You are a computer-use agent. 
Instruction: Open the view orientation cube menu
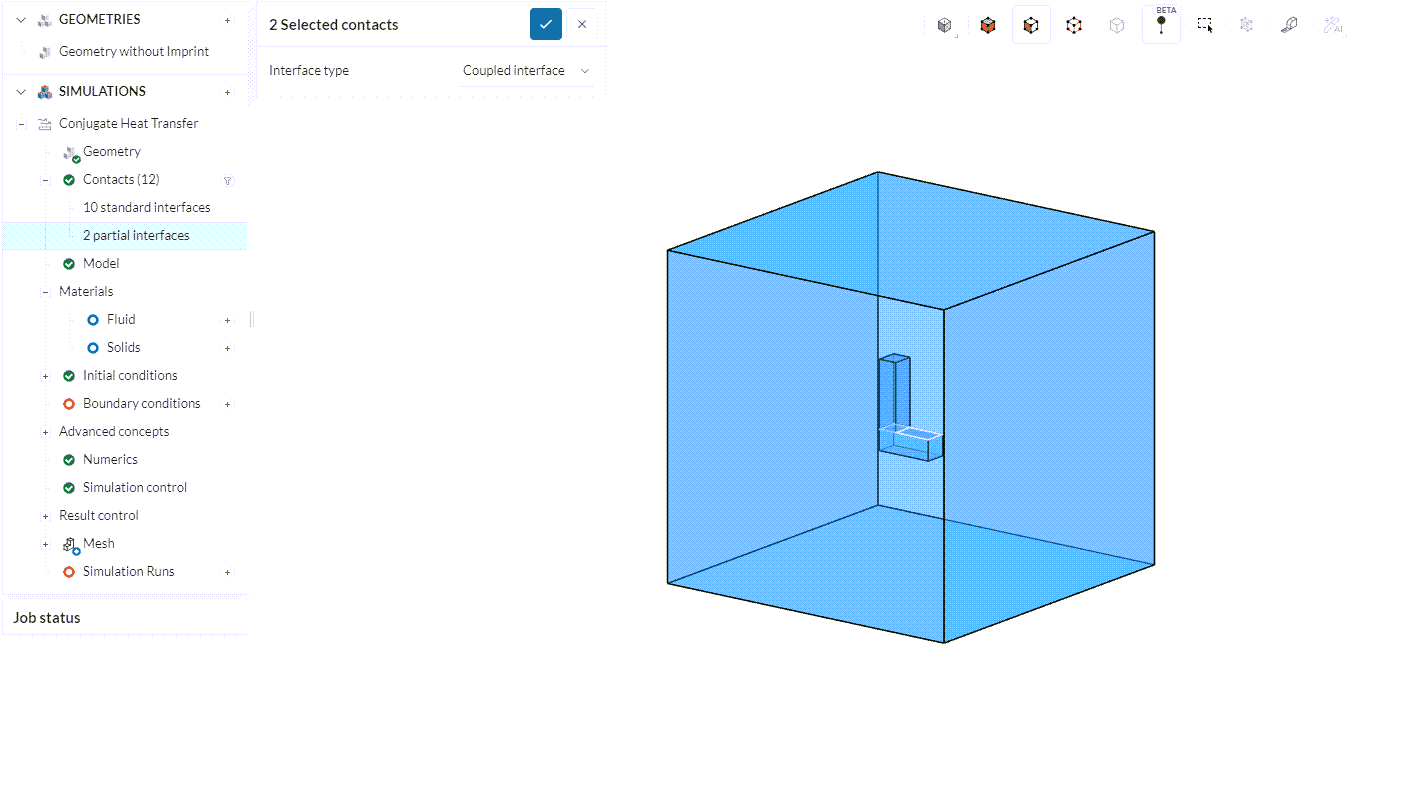(x=945, y=26)
